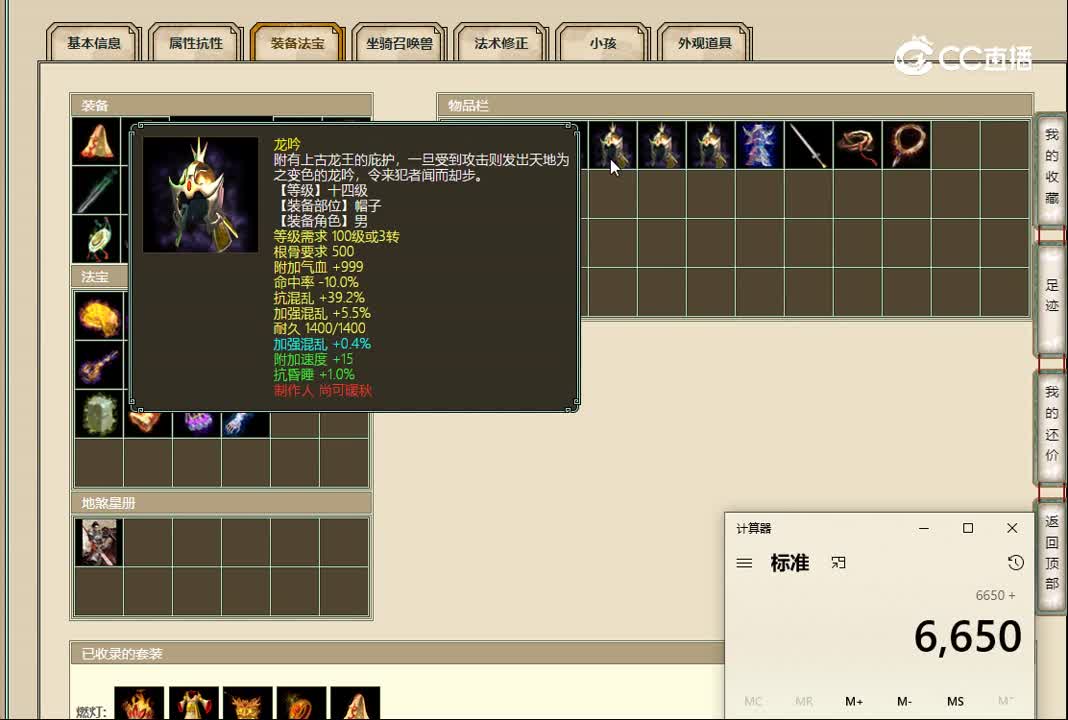The width and height of the screenshot is (1068, 720).
Task: Click the 龙吟 item name in tooltip
Action: point(287,144)
